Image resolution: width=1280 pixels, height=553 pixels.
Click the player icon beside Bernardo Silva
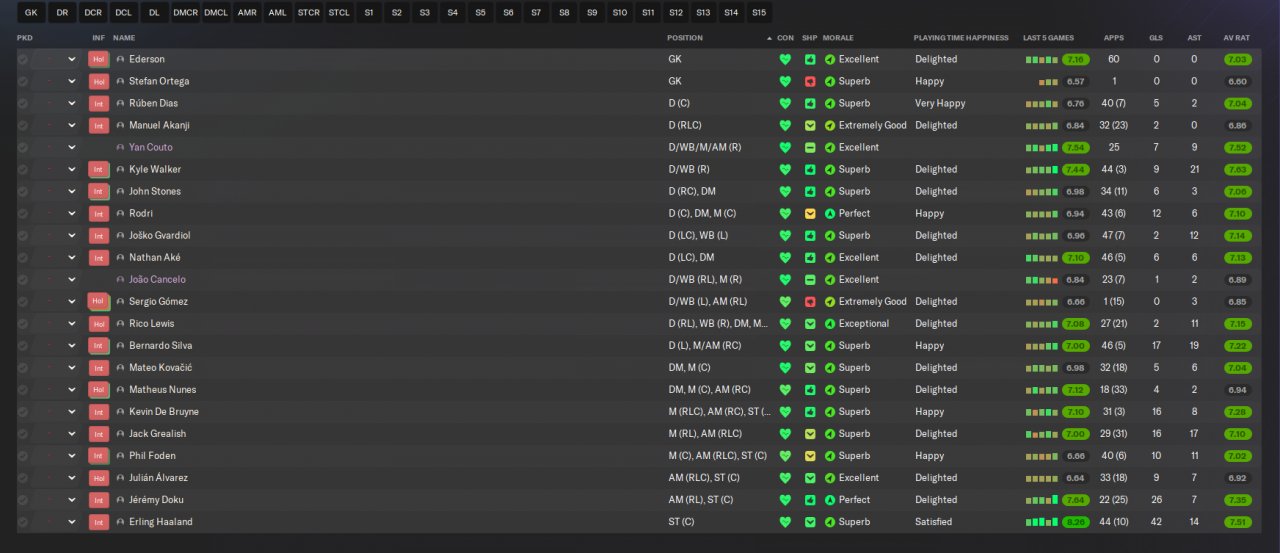coord(120,346)
